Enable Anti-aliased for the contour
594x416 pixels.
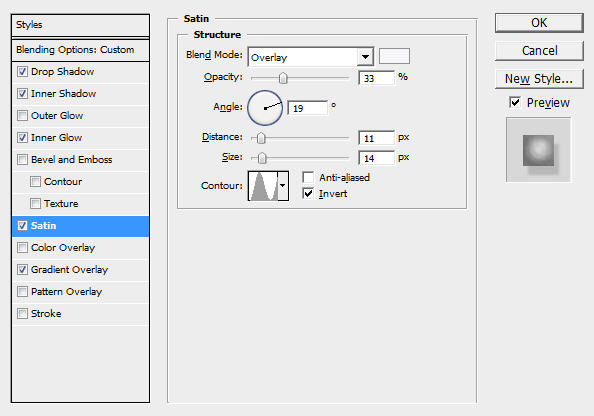308,177
